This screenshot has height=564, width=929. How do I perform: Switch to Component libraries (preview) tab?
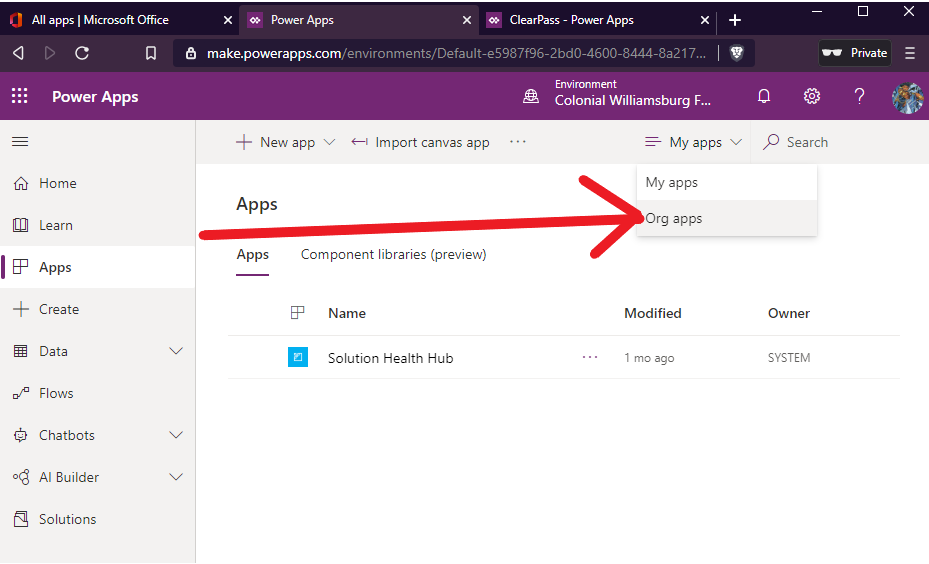tap(393, 255)
